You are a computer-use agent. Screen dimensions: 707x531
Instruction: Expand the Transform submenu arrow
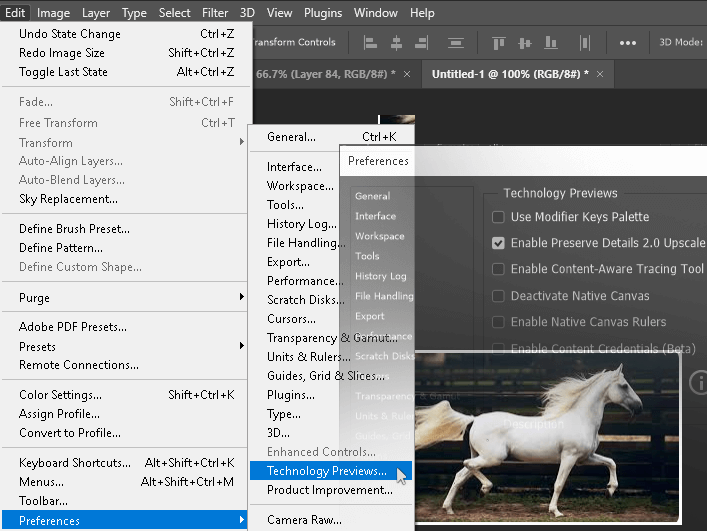[x=242, y=142]
